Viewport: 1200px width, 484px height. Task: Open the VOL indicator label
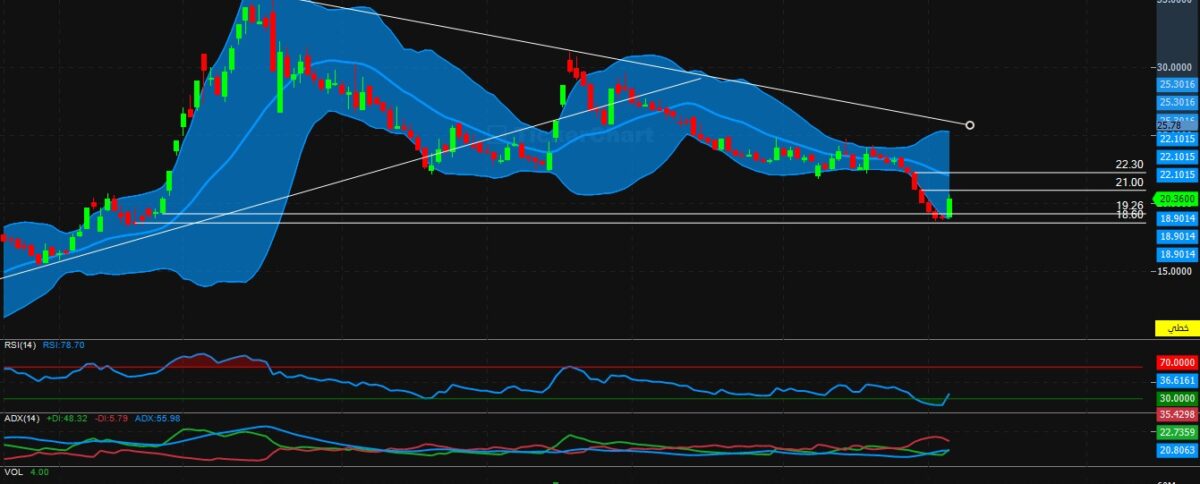coord(13,472)
